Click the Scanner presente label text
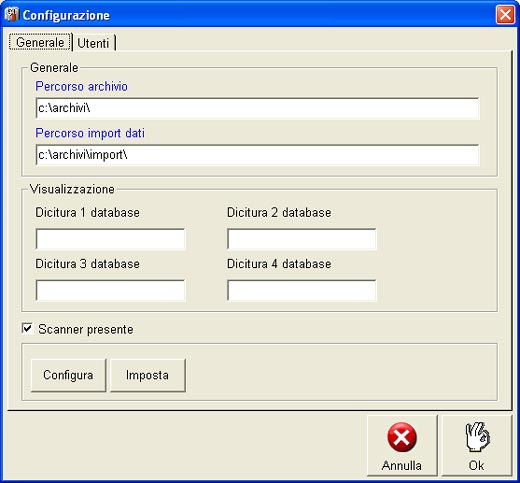 tap(86, 329)
